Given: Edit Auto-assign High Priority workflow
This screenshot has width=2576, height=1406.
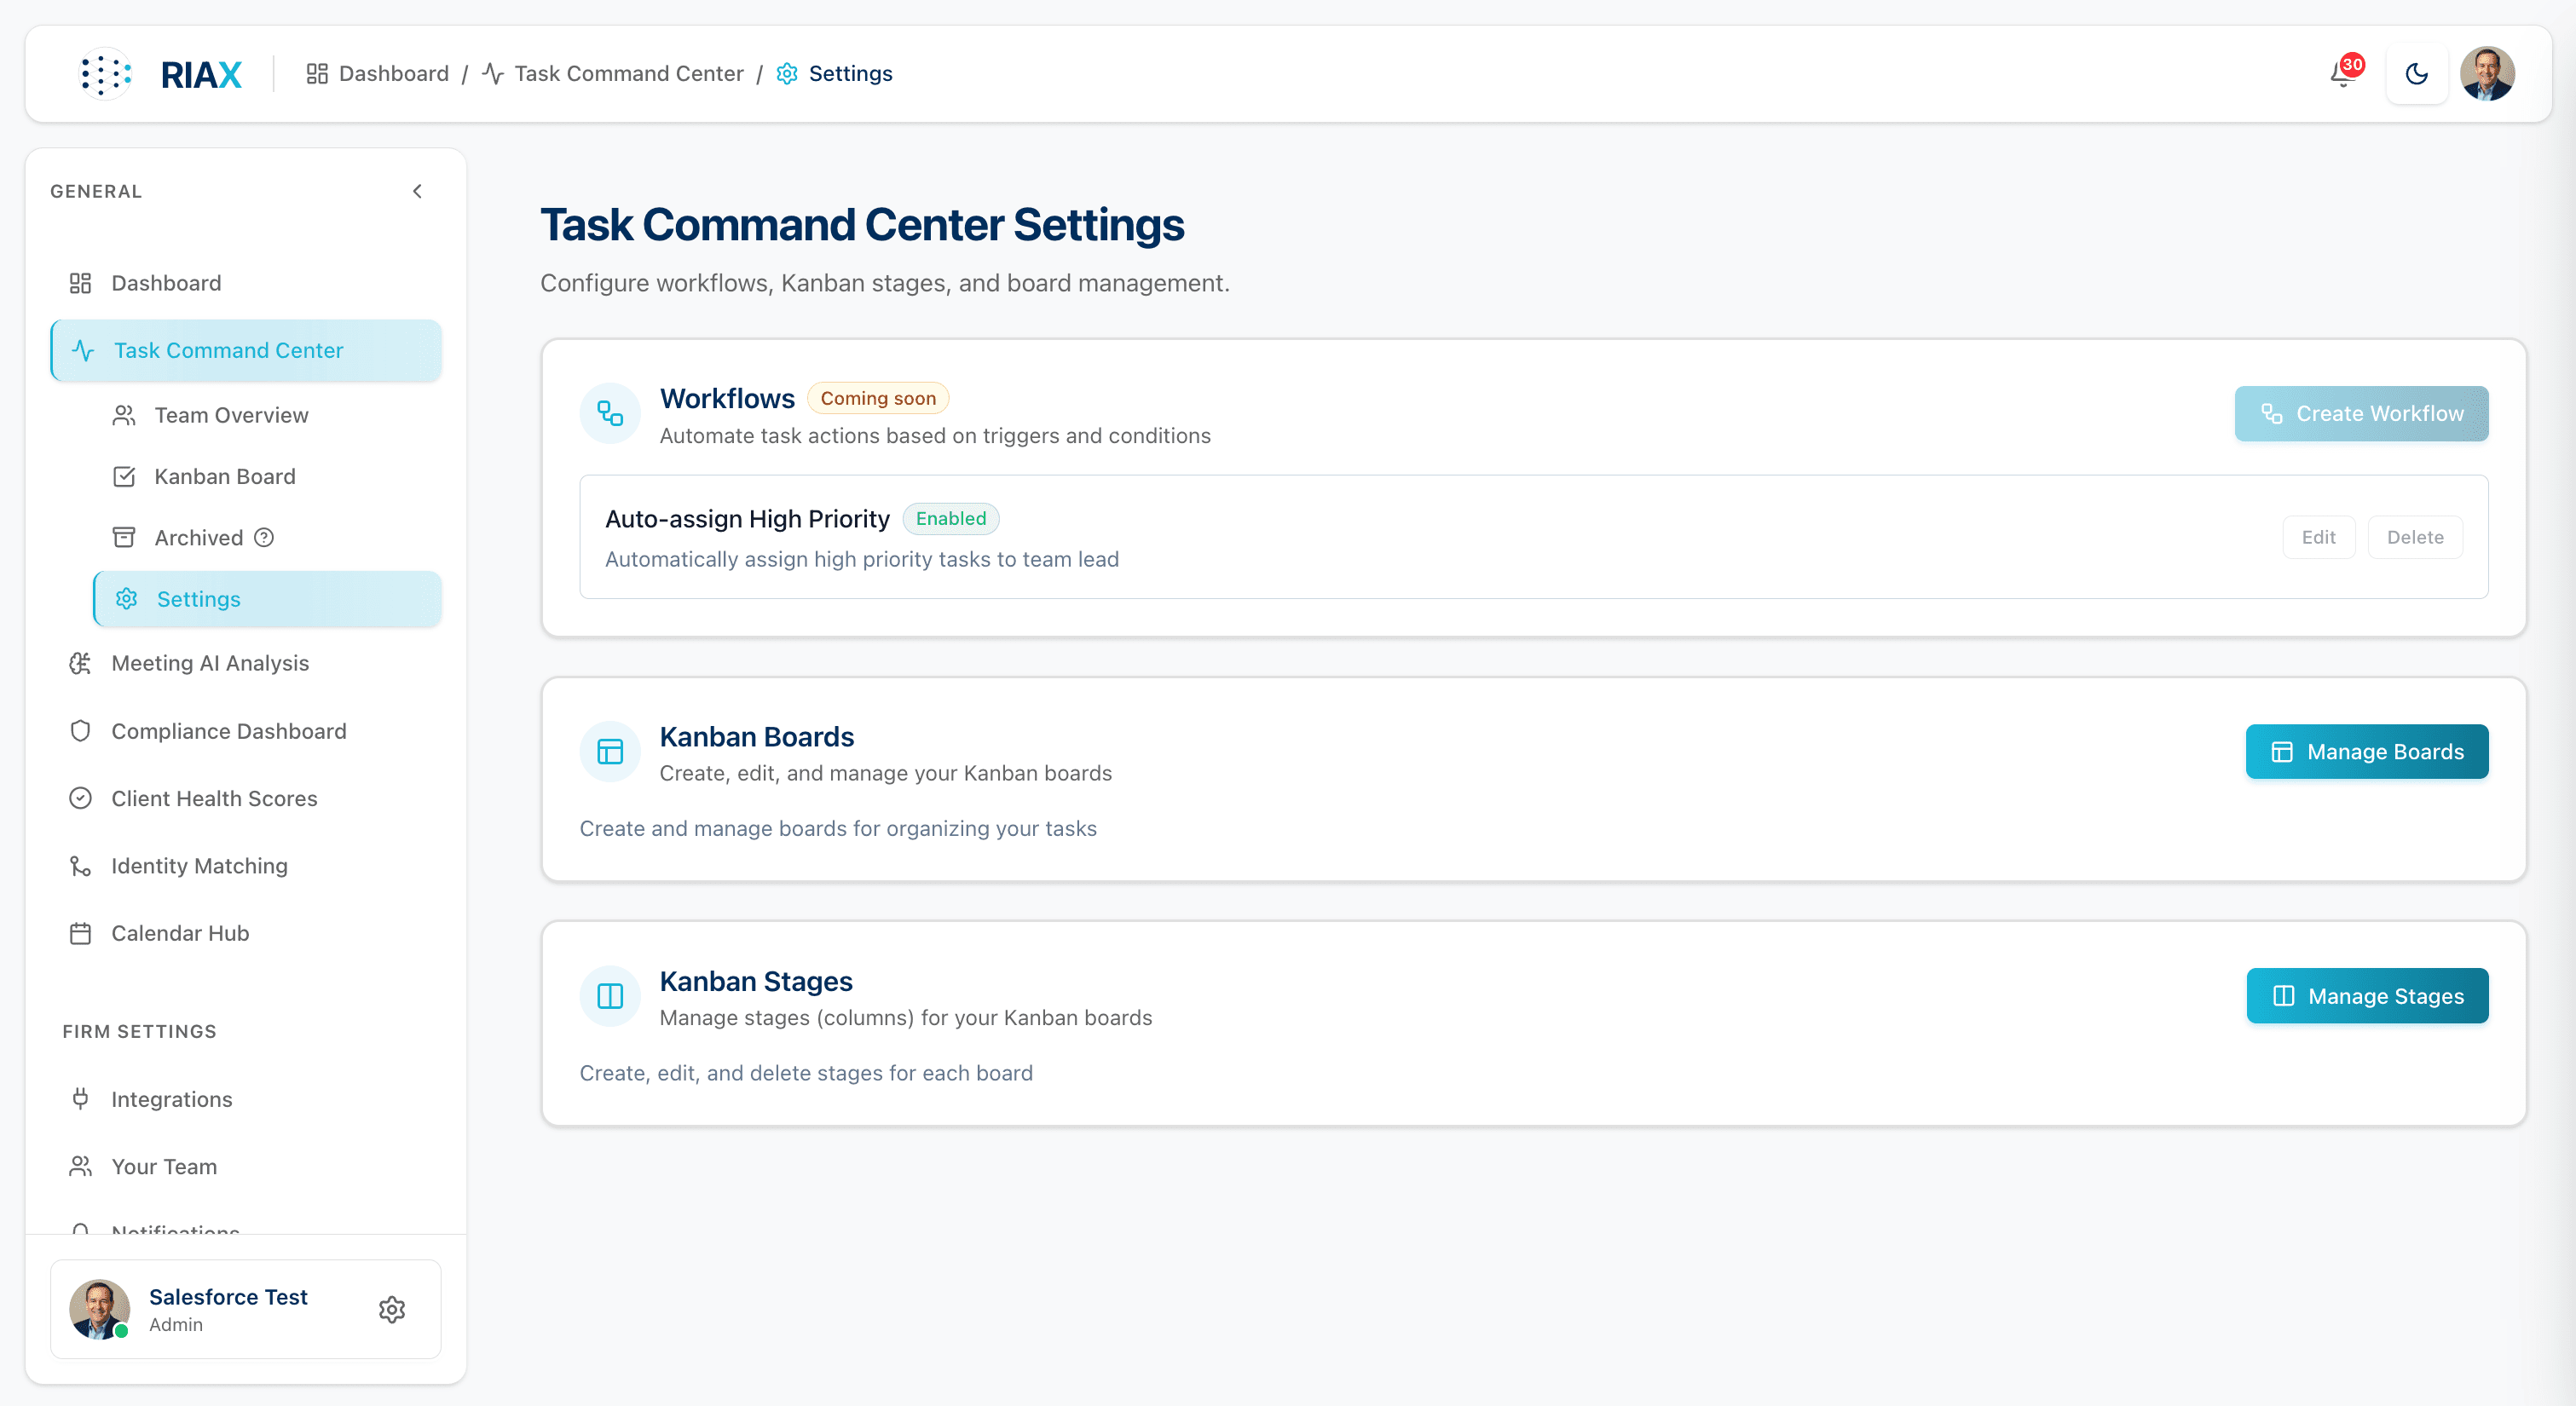Looking at the screenshot, I should [2318, 537].
